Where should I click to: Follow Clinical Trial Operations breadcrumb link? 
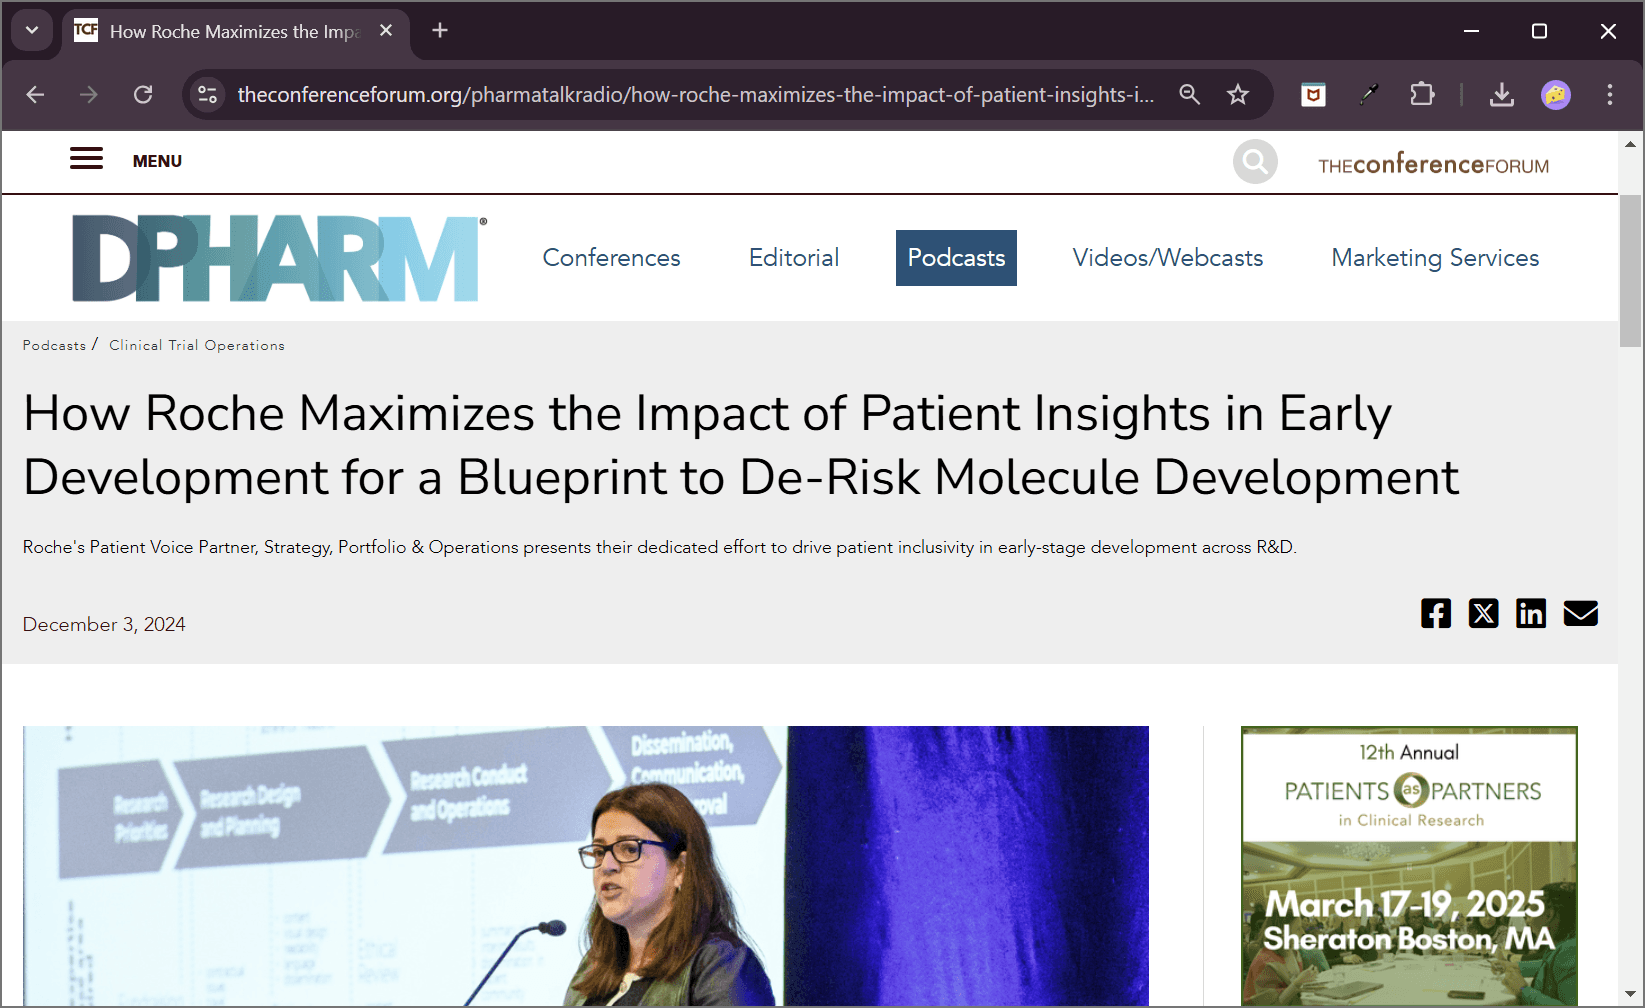click(x=197, y=345)
